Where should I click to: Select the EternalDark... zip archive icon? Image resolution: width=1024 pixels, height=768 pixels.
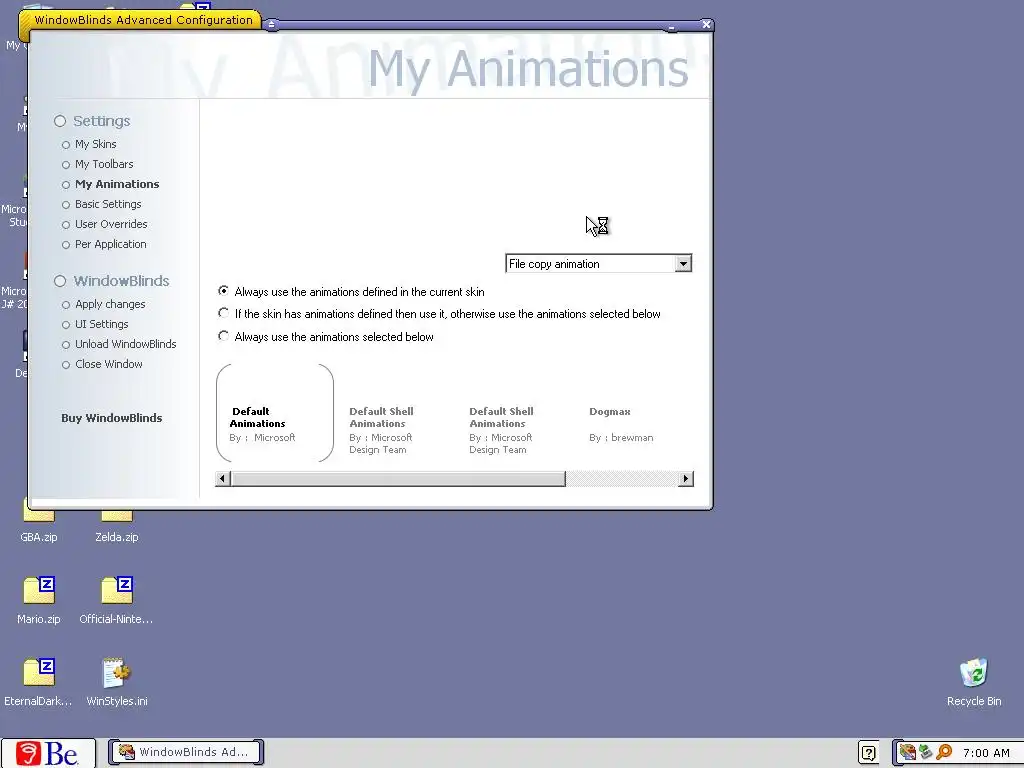point(39,672)
